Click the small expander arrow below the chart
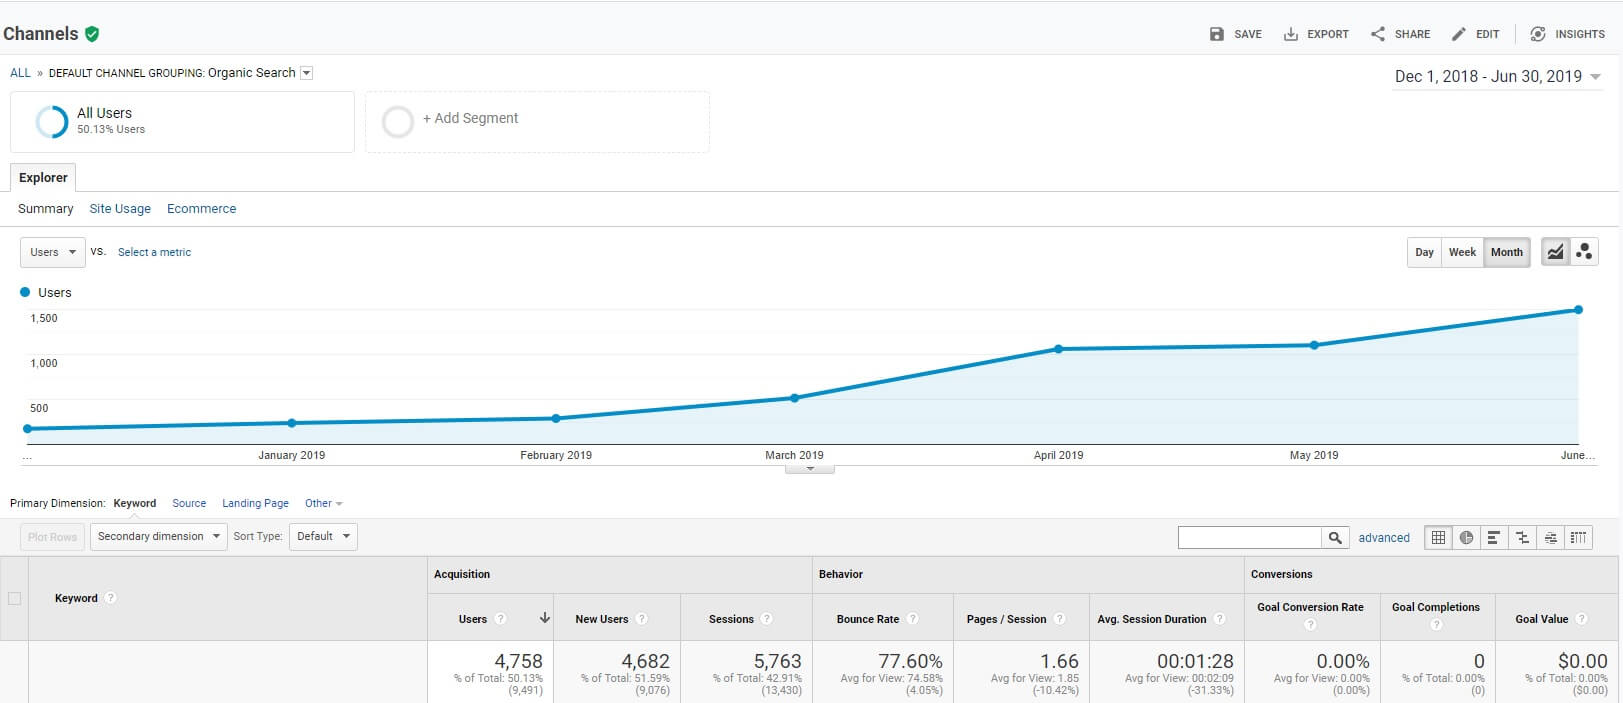Viewport: 1623px width, 703px height. 810,469
